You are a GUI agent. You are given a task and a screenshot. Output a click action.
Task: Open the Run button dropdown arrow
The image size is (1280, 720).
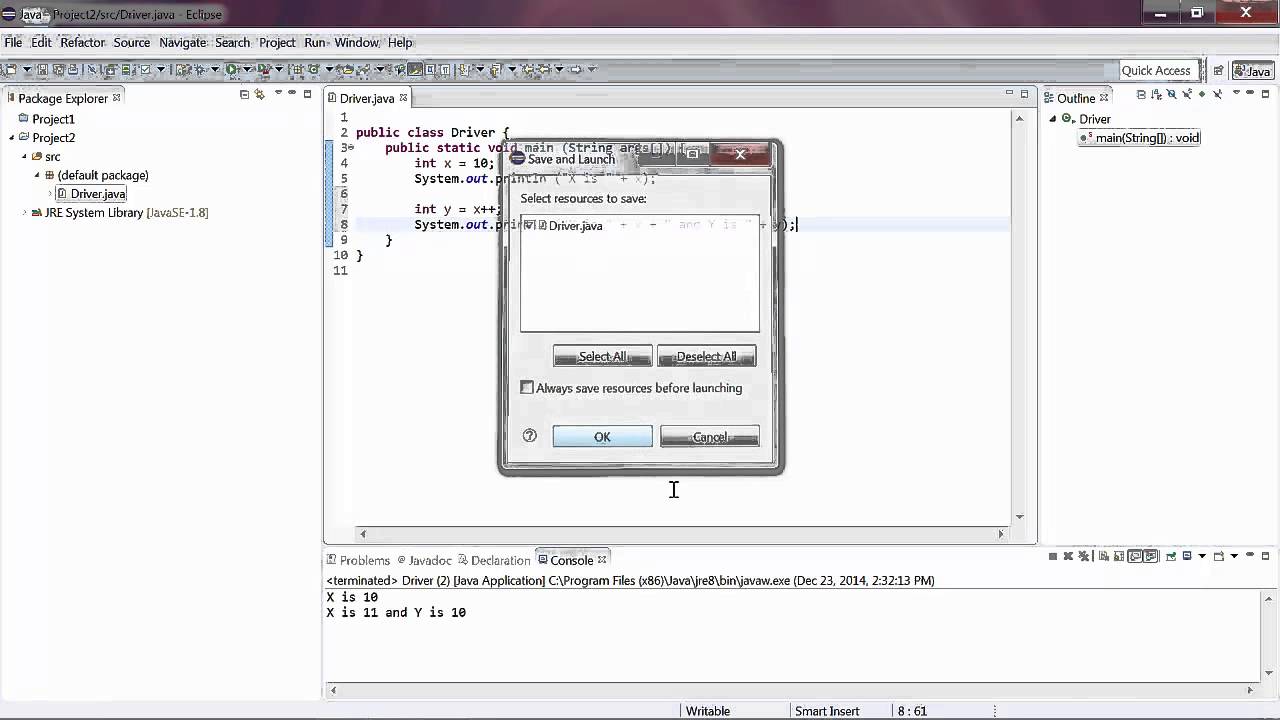click(x=247, y=70)
